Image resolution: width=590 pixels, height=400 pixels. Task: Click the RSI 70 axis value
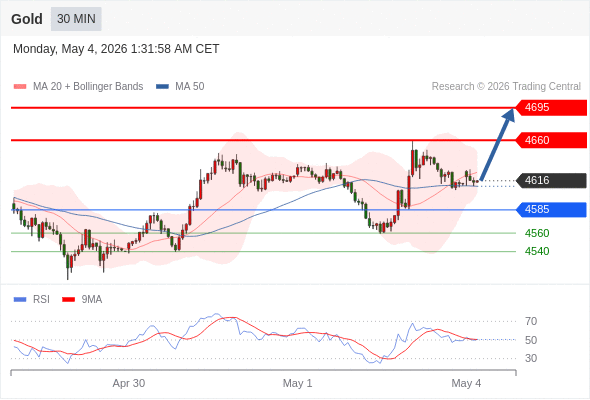[x=531, y=321]
